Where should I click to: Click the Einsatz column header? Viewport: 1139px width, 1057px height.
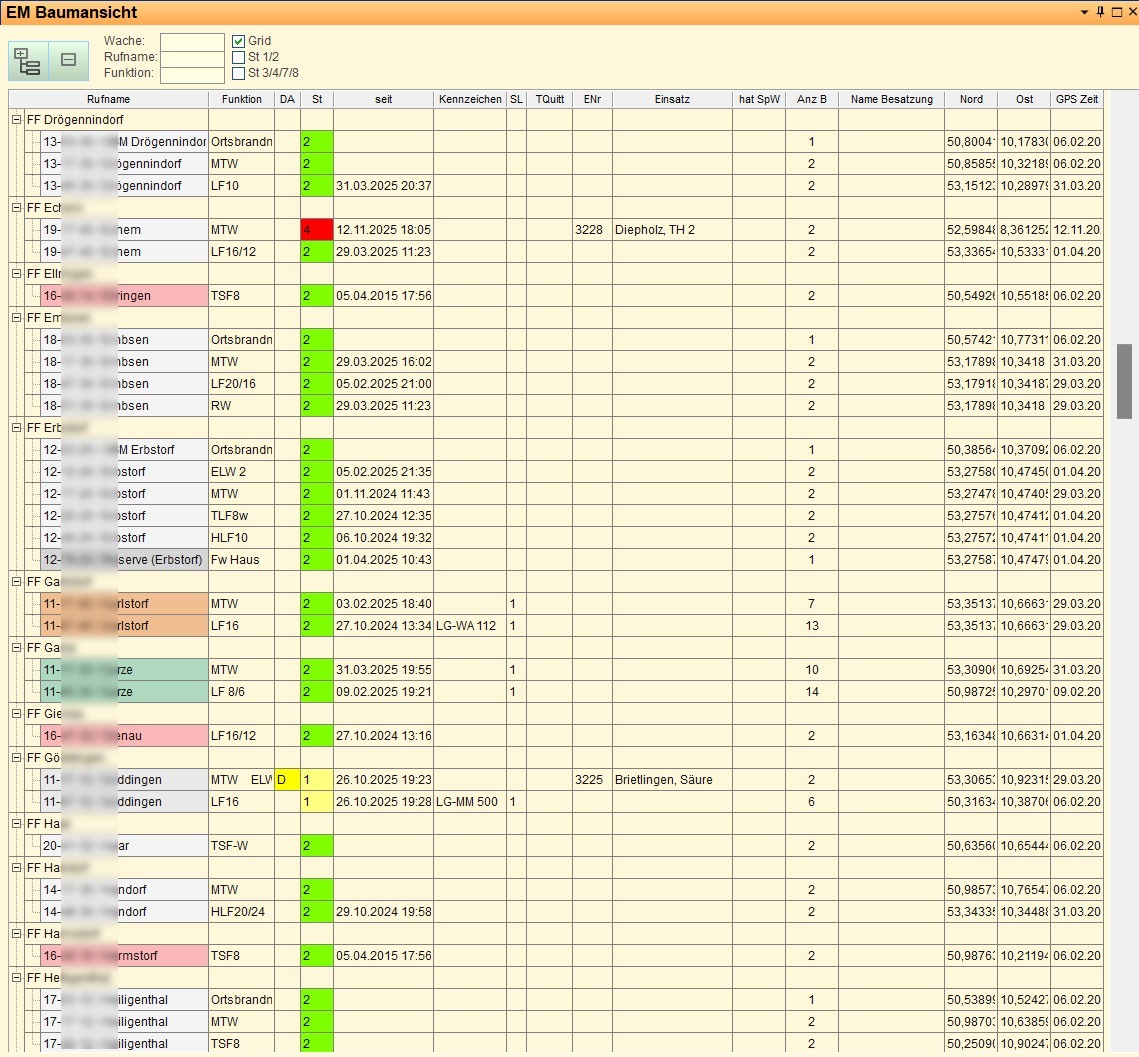tap(672, 99)
